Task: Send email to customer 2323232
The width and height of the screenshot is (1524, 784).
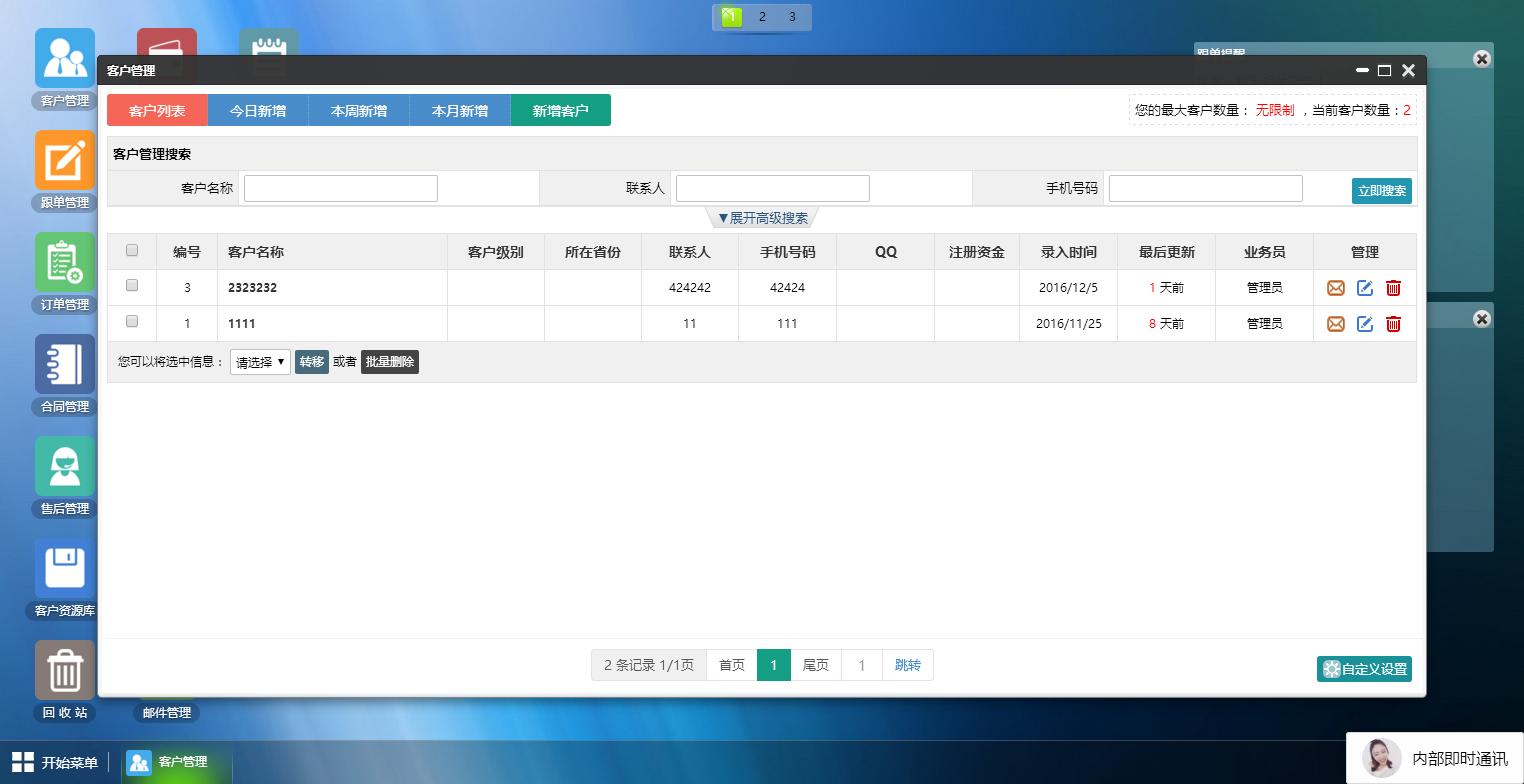Action: [1335, 288]
